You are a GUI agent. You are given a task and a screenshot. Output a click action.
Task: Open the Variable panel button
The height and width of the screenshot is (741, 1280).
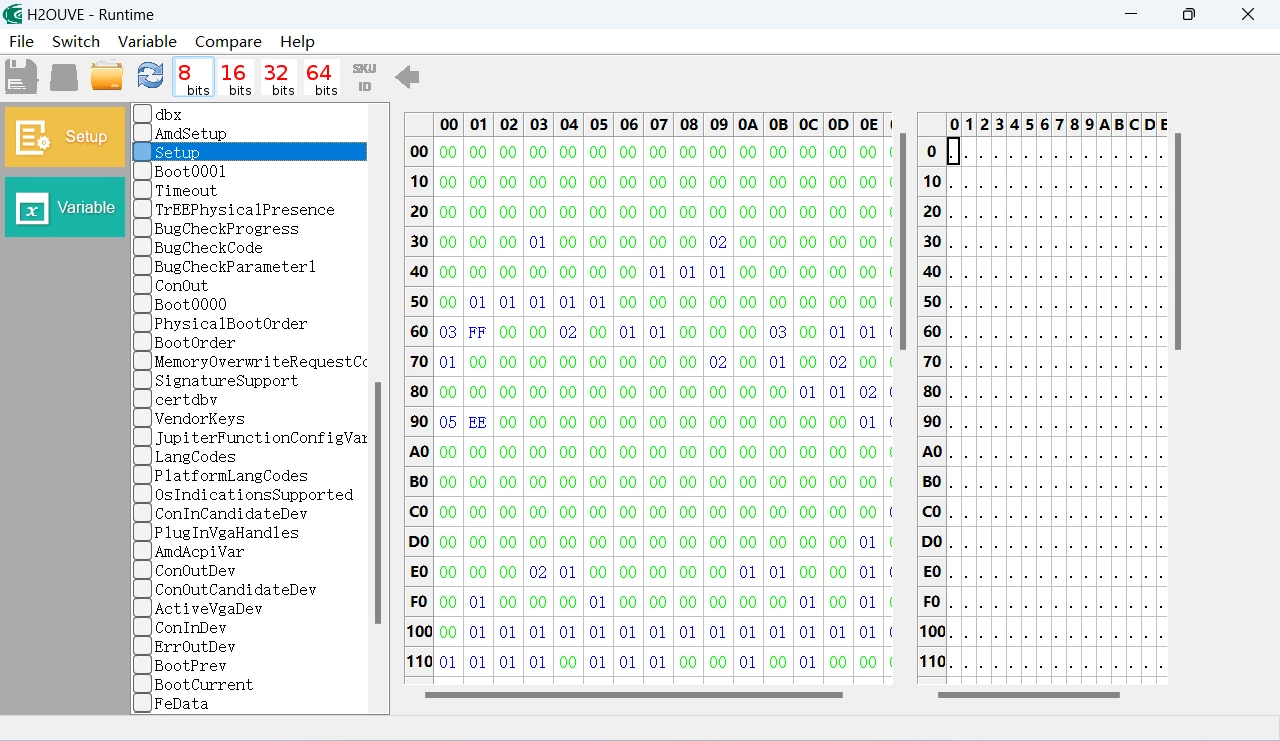65,207
